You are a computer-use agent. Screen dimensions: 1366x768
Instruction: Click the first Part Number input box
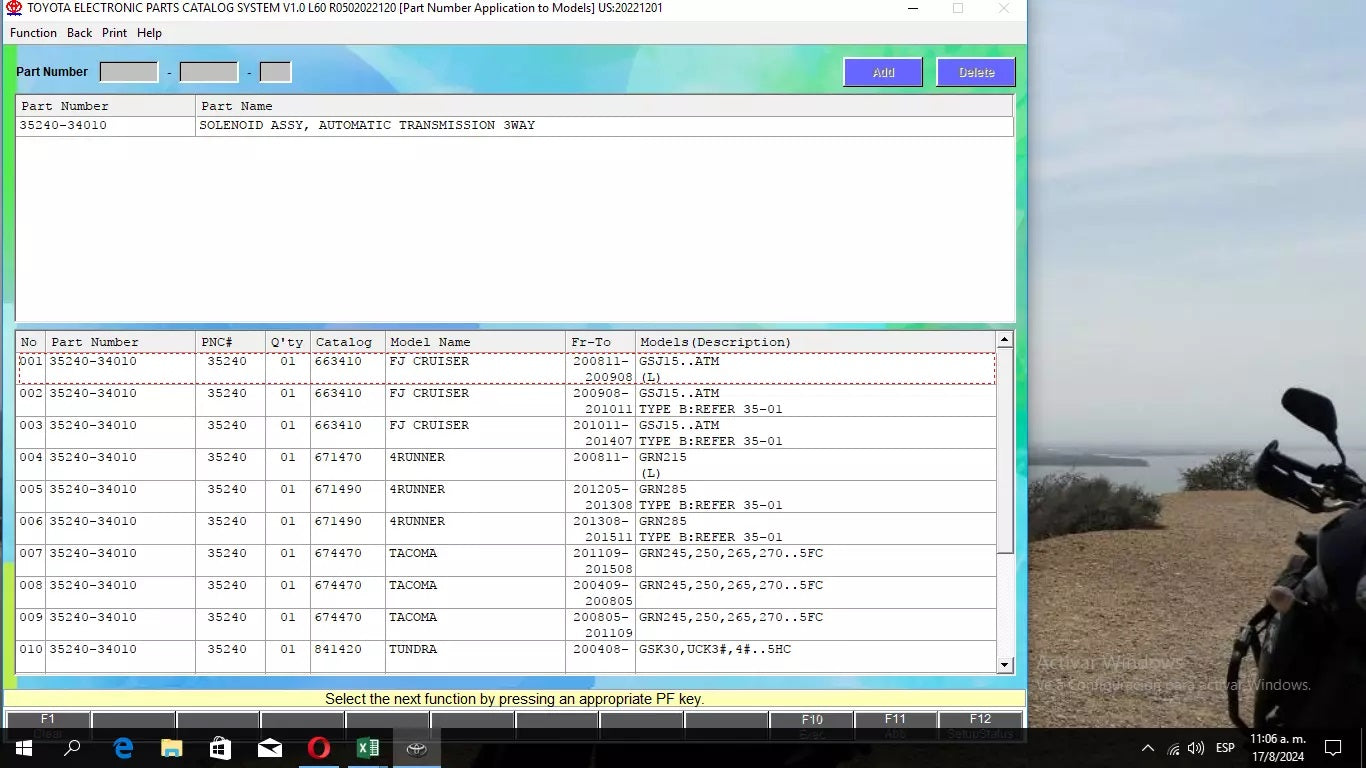pyautogui.click(x=129, y=72)
